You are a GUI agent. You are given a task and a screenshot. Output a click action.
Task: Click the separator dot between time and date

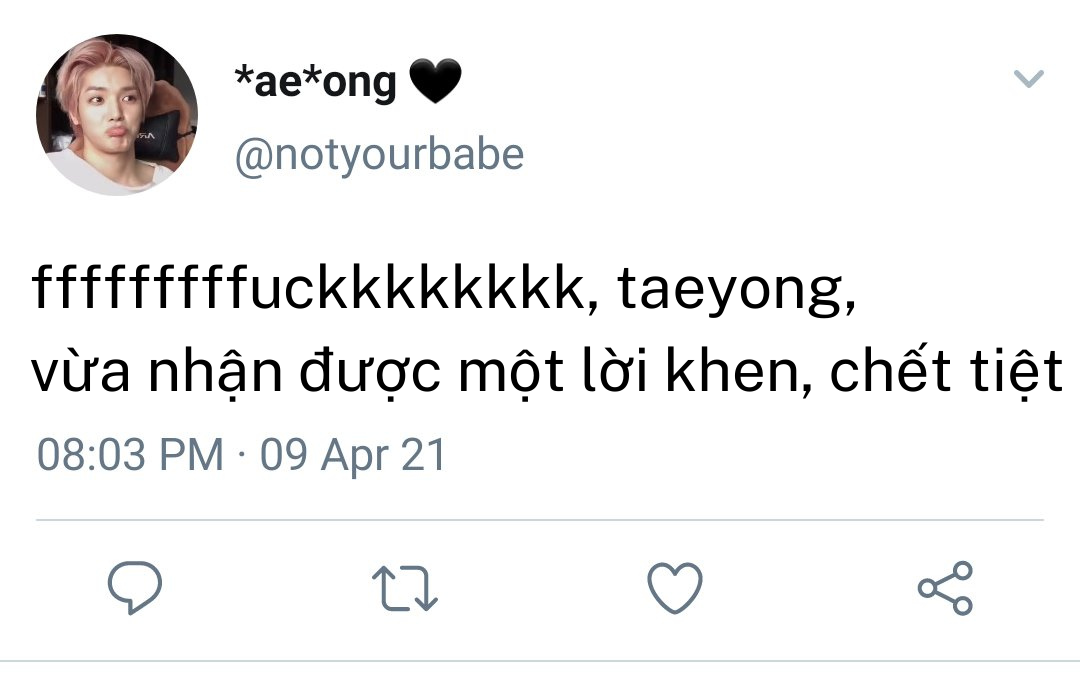(242, 456)
